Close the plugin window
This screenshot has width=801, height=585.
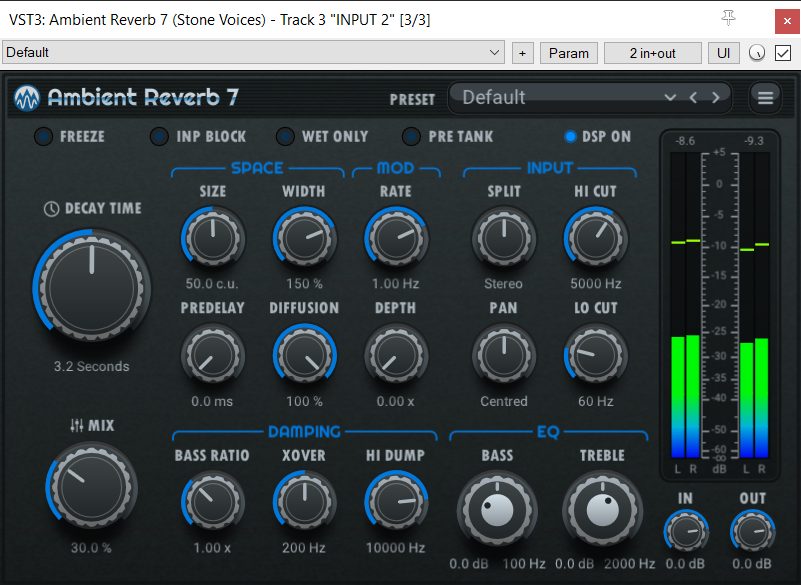(787, 21)
